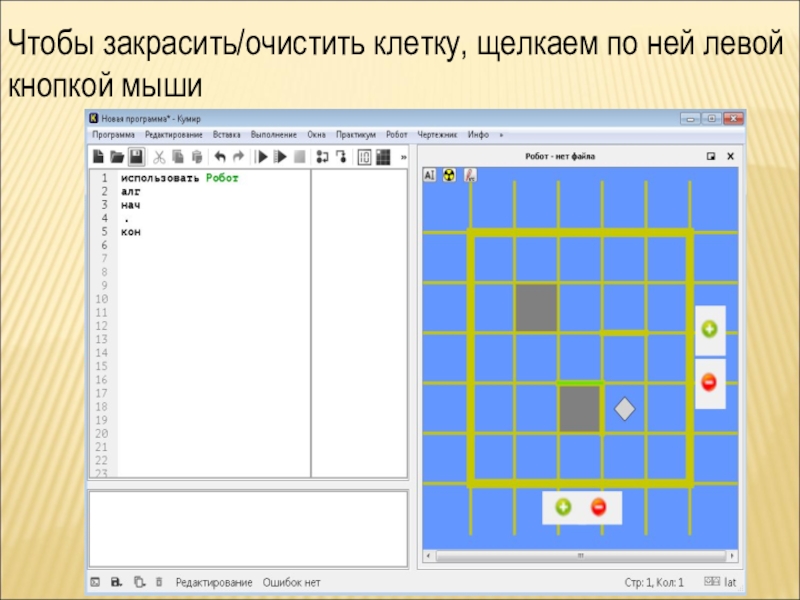800x600 pixels.
Task: Click the 'кон' code line
Action: 131,232
